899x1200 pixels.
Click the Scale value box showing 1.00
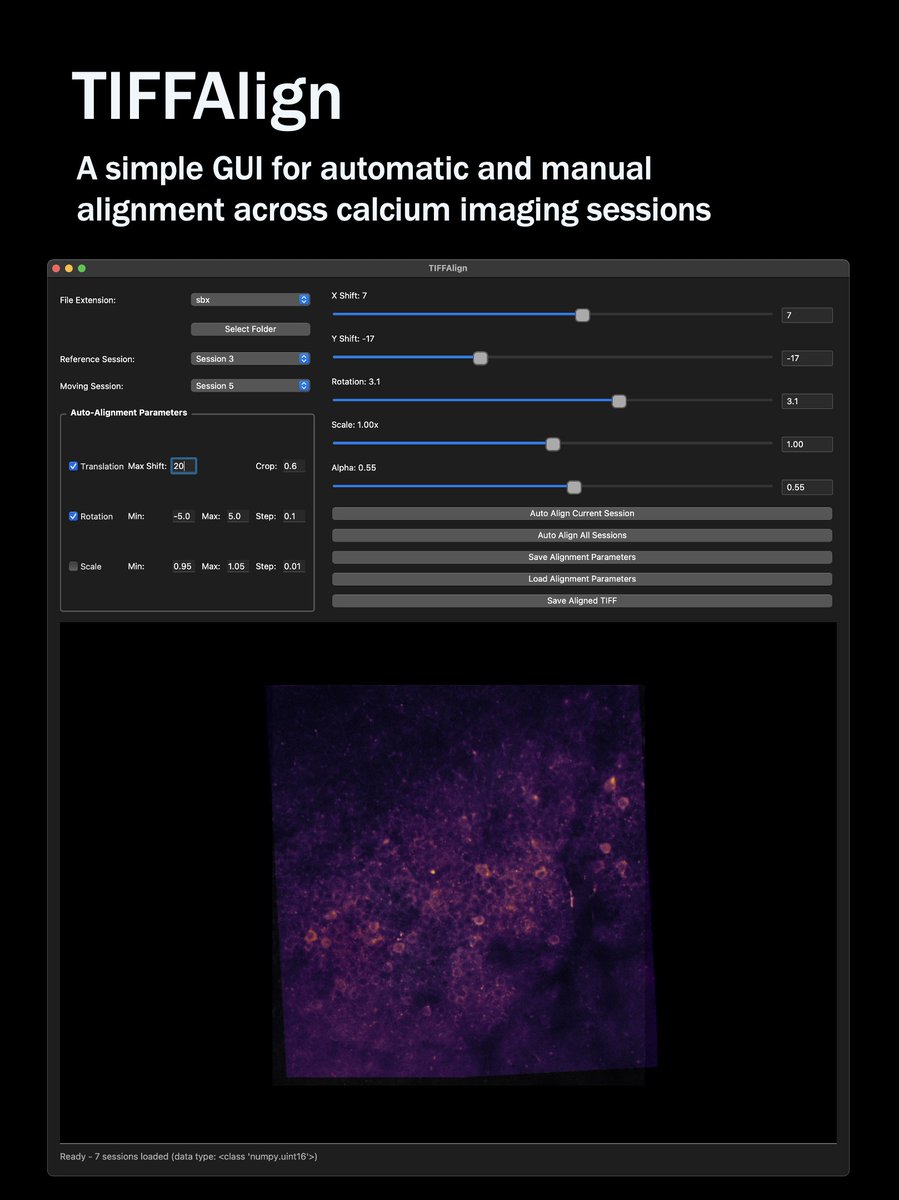coord(807,444)
